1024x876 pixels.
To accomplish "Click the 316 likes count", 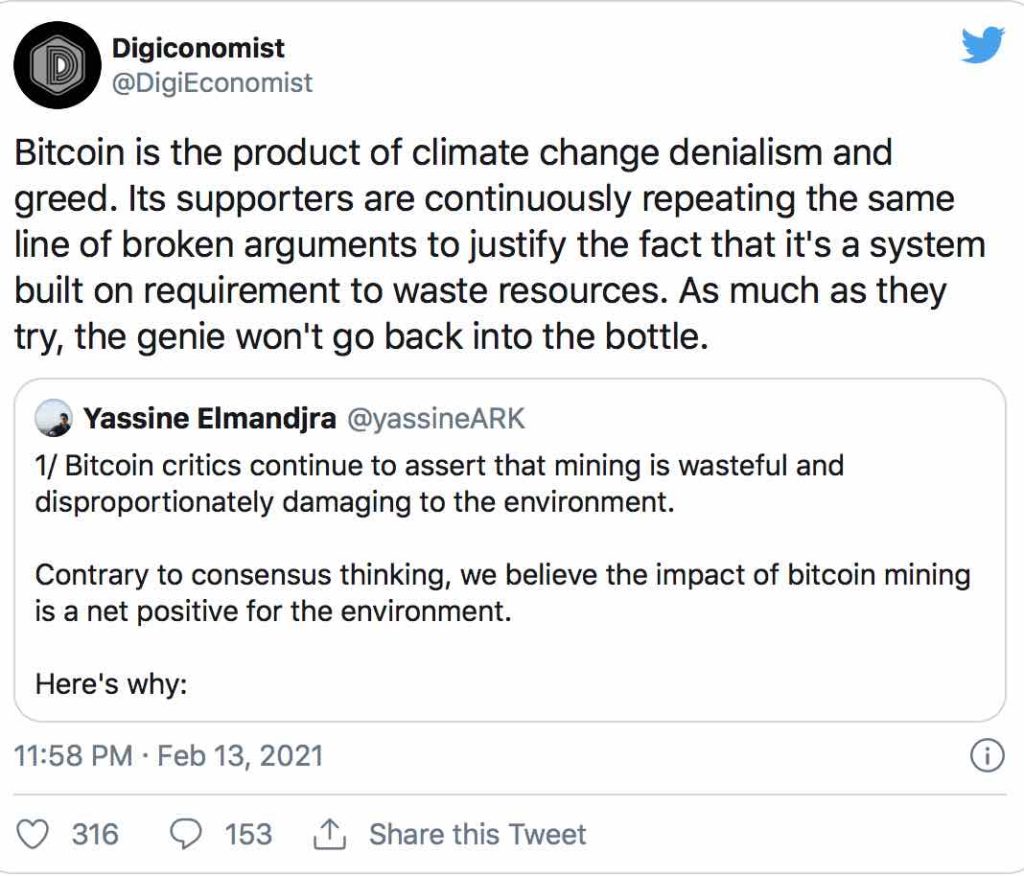I will [95, 834].
